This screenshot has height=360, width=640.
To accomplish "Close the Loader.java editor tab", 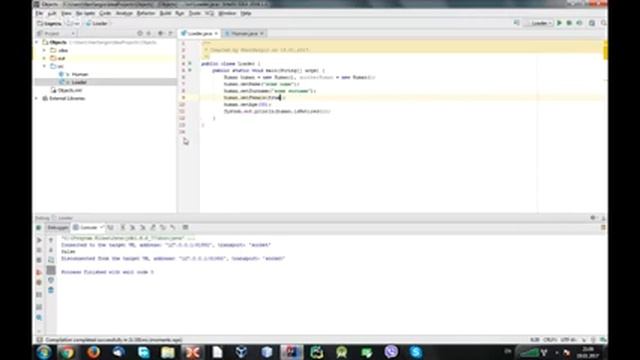I will tap(216, 33).
